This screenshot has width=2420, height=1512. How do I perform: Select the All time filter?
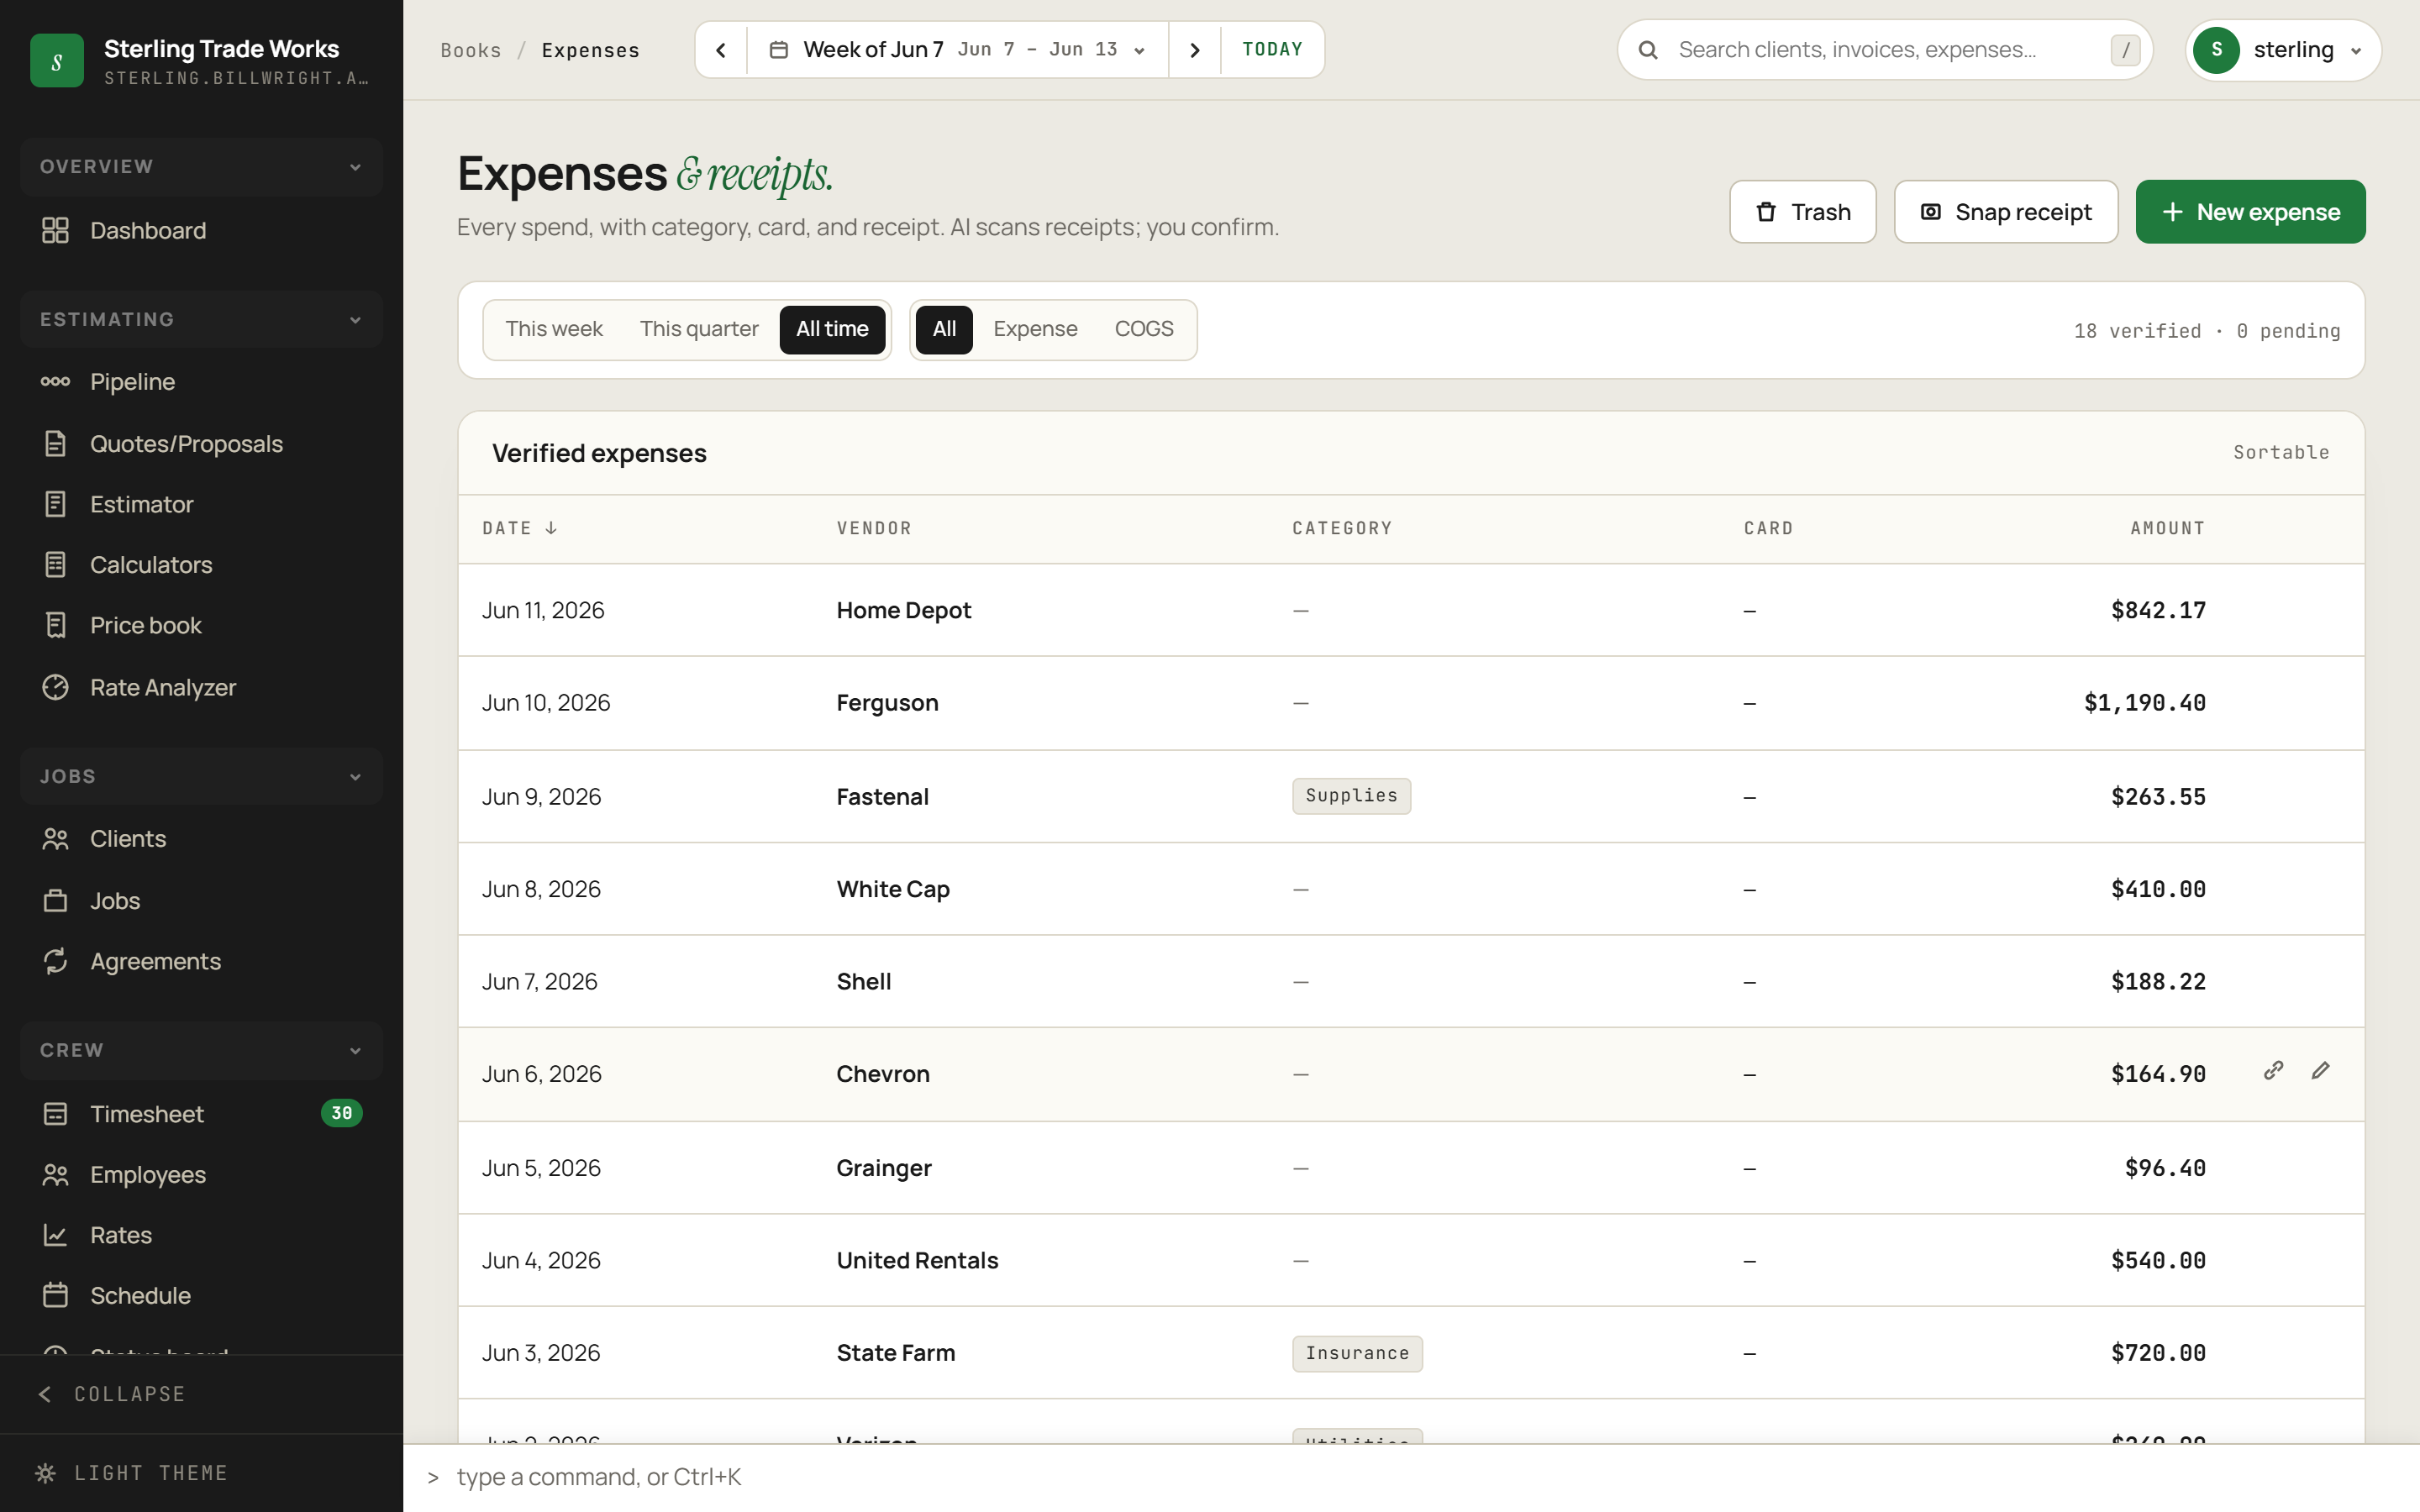[x=832, y=329]
